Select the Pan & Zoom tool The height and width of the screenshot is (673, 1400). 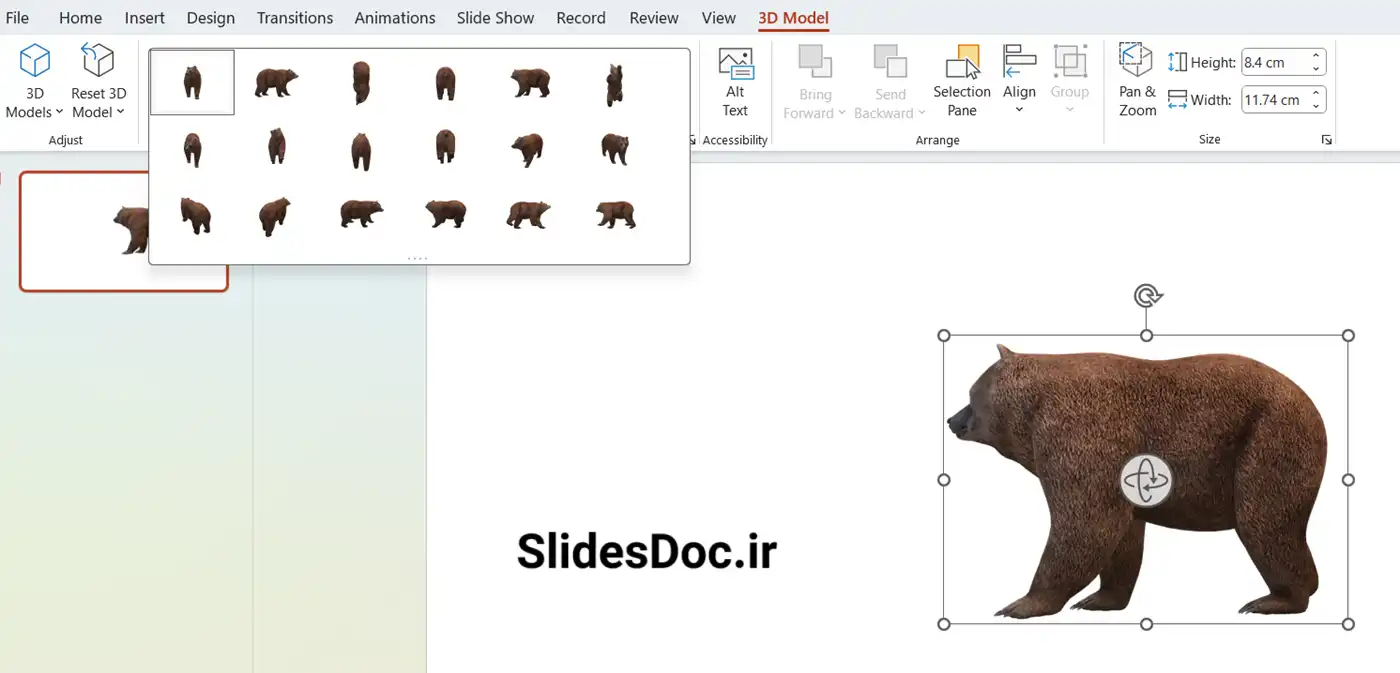(x=1135, y=80)
